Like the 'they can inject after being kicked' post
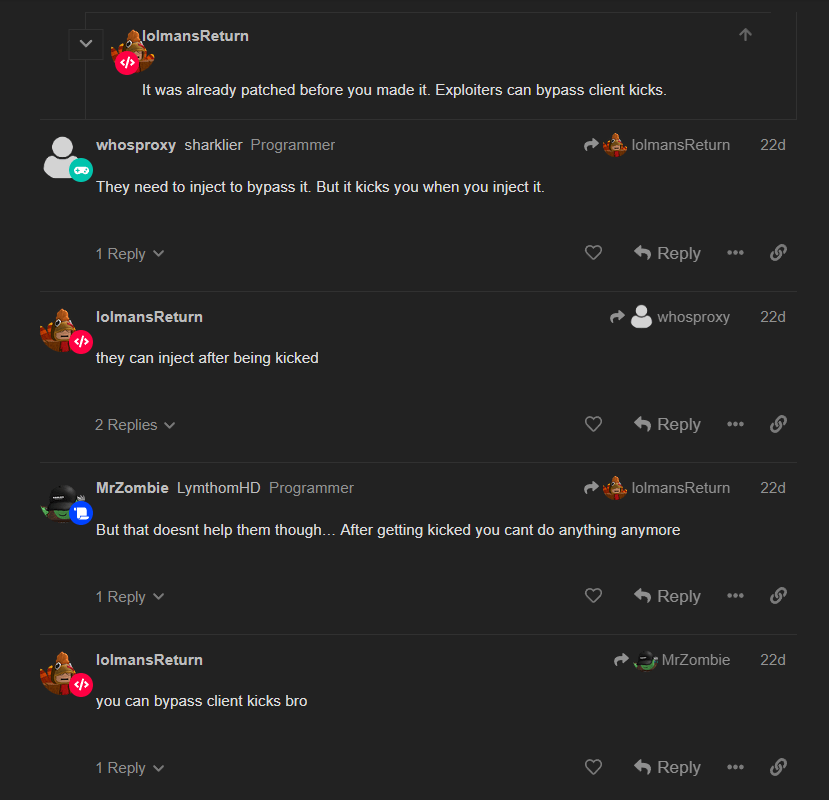The width and height of the screenshot is (829, 800). point(593,424)
